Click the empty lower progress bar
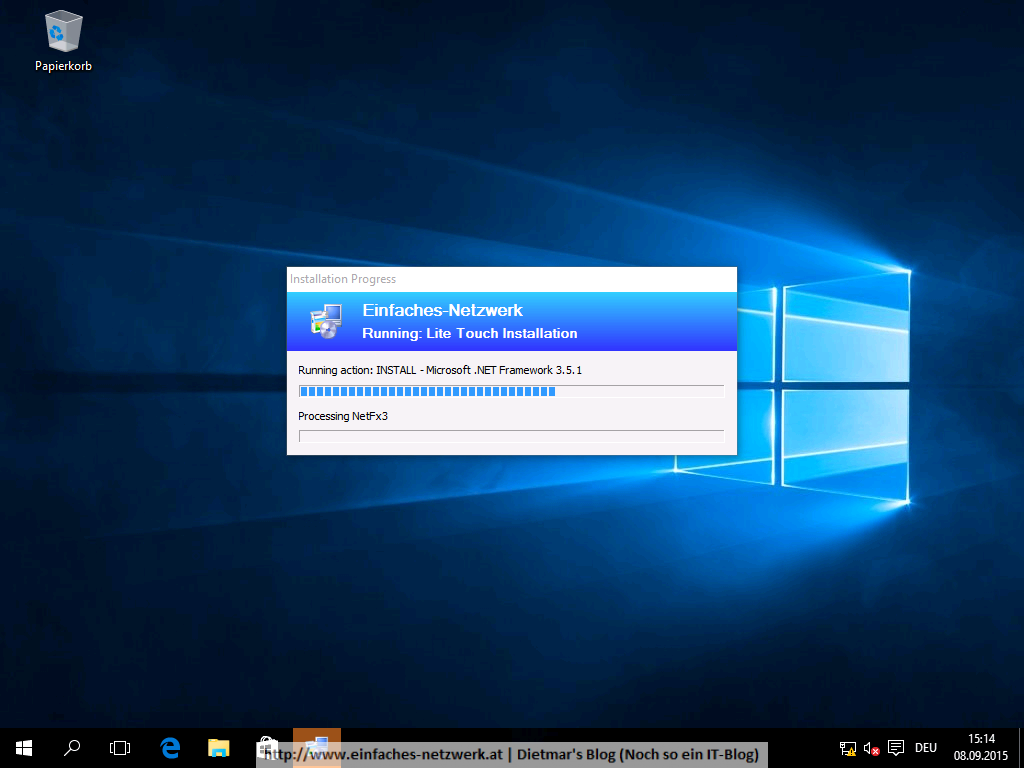 click(x=511, y=436)
